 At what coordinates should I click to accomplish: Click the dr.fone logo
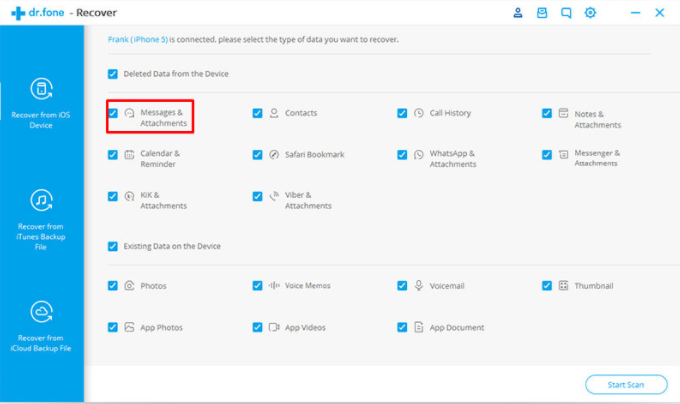pyautogui.click(x=38, y=13)
